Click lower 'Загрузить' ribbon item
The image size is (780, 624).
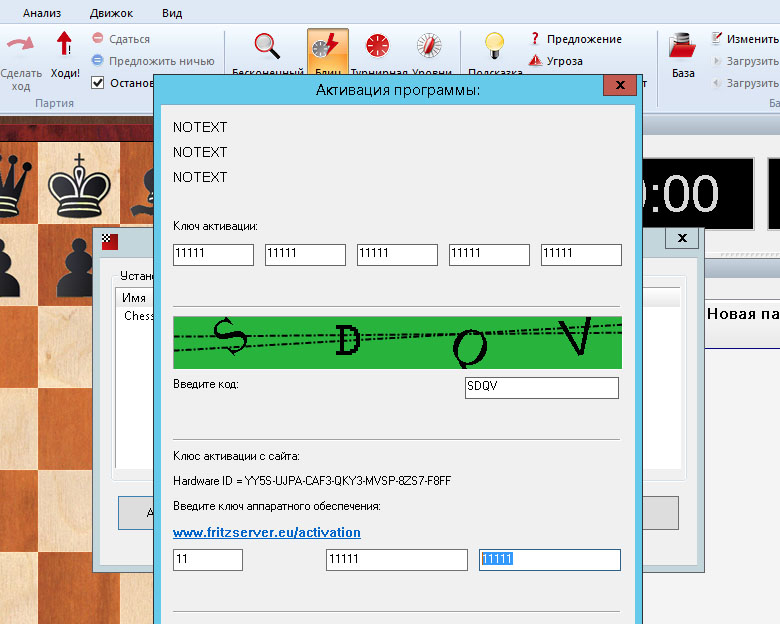coord(745,83)
